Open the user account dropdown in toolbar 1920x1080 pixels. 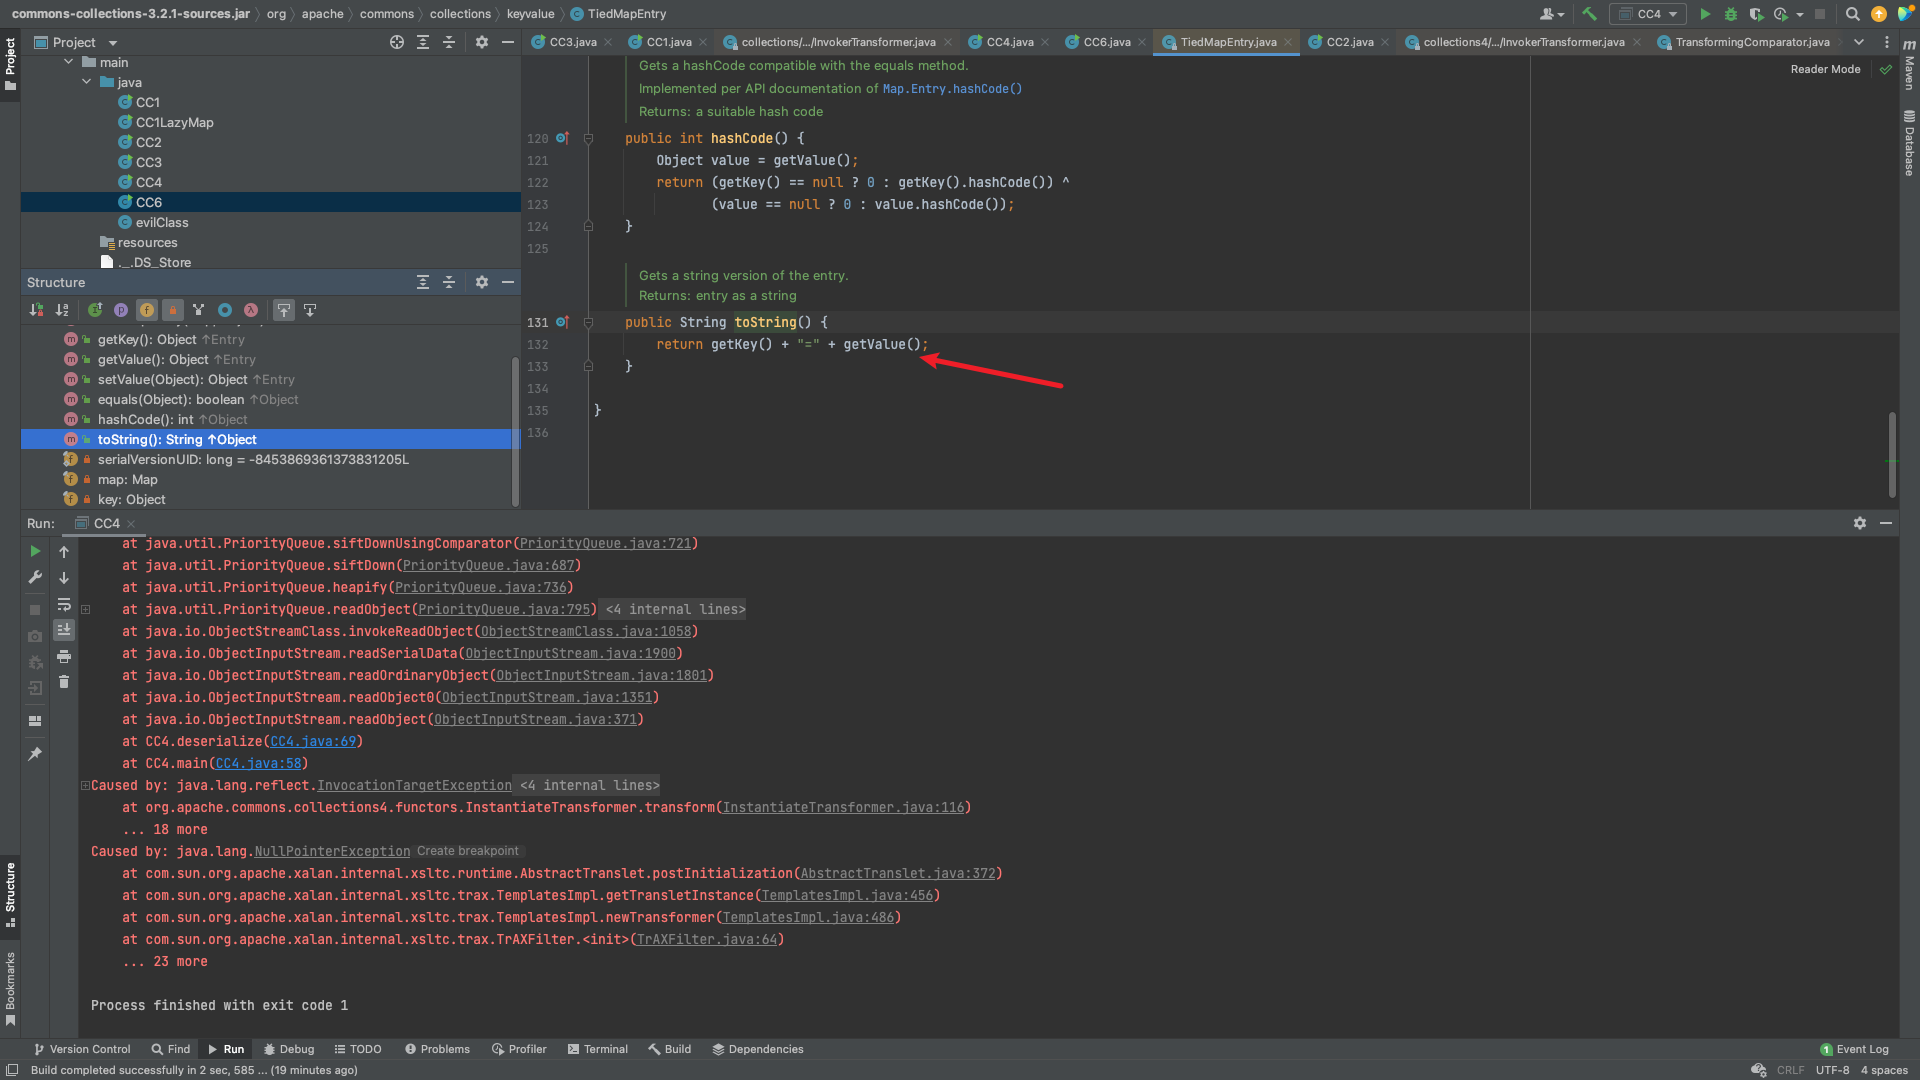click(1552, 14)
